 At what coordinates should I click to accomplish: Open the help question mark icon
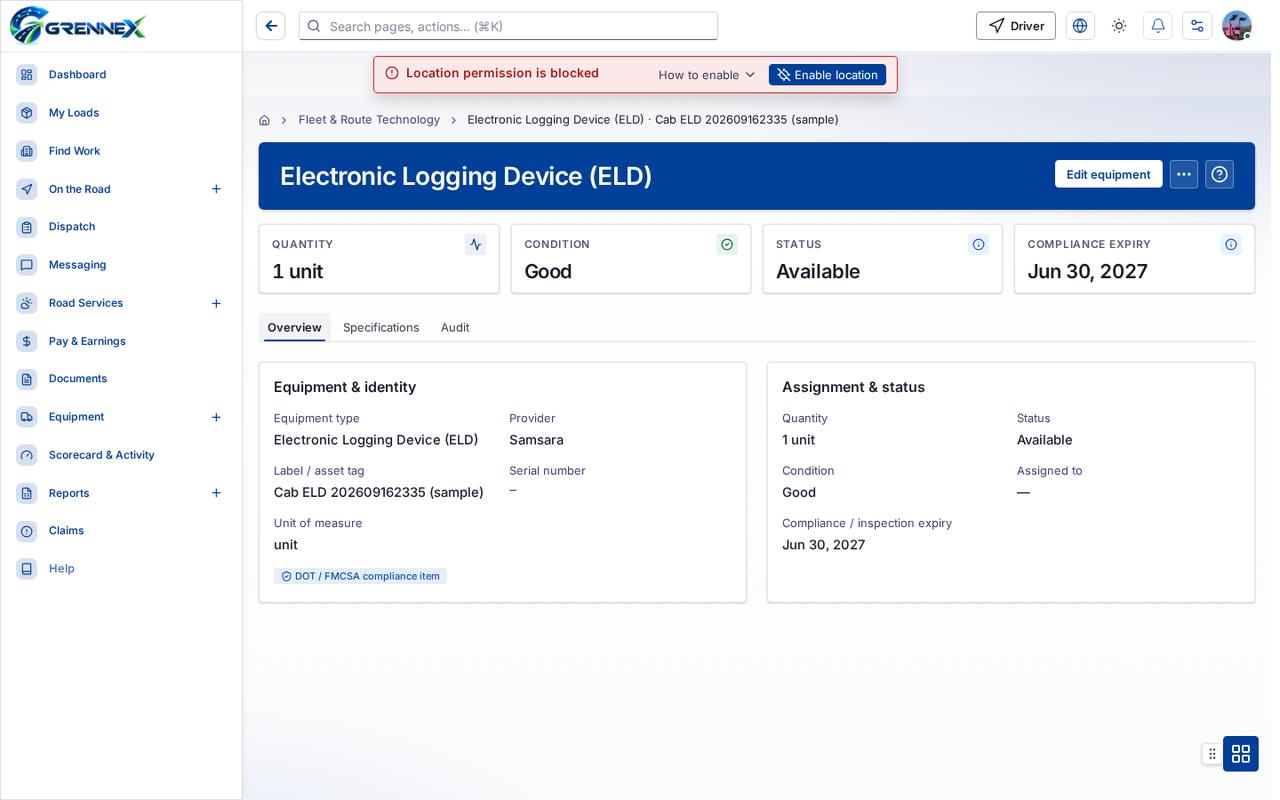[1219, 174]
